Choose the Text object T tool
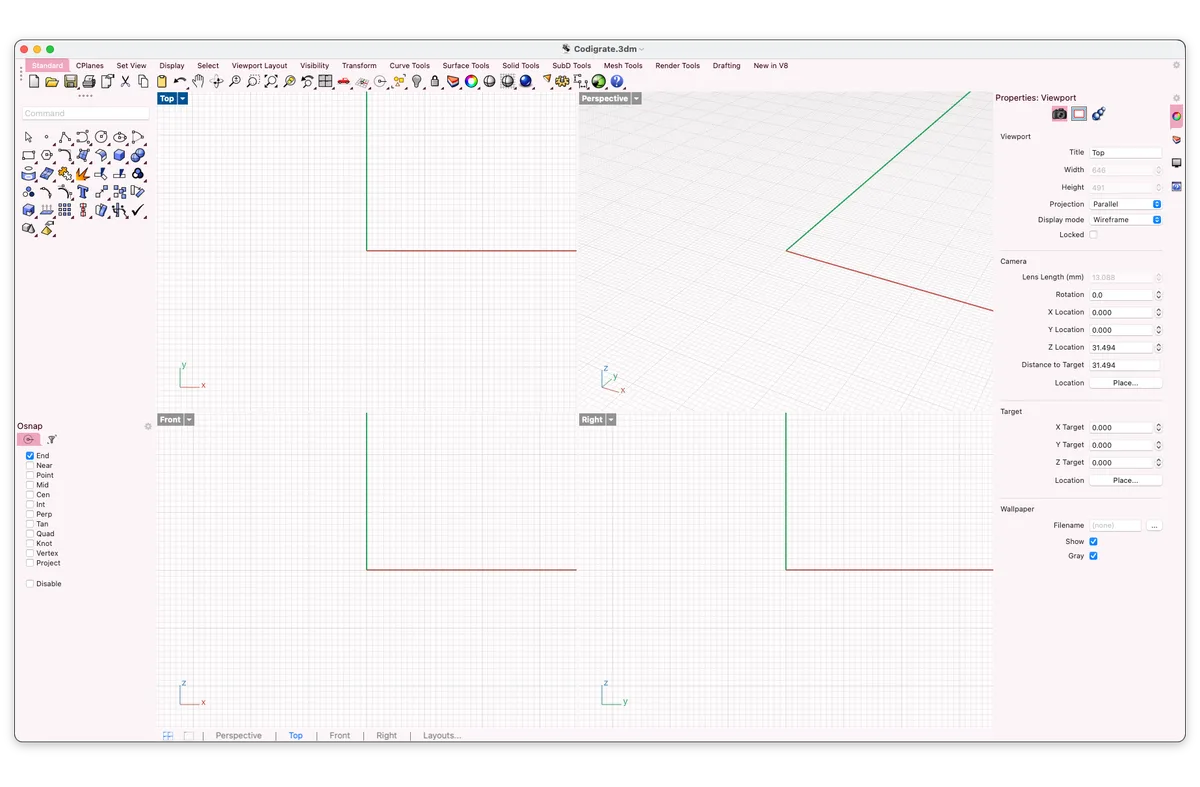1200x787 pixels. (83, 192)
